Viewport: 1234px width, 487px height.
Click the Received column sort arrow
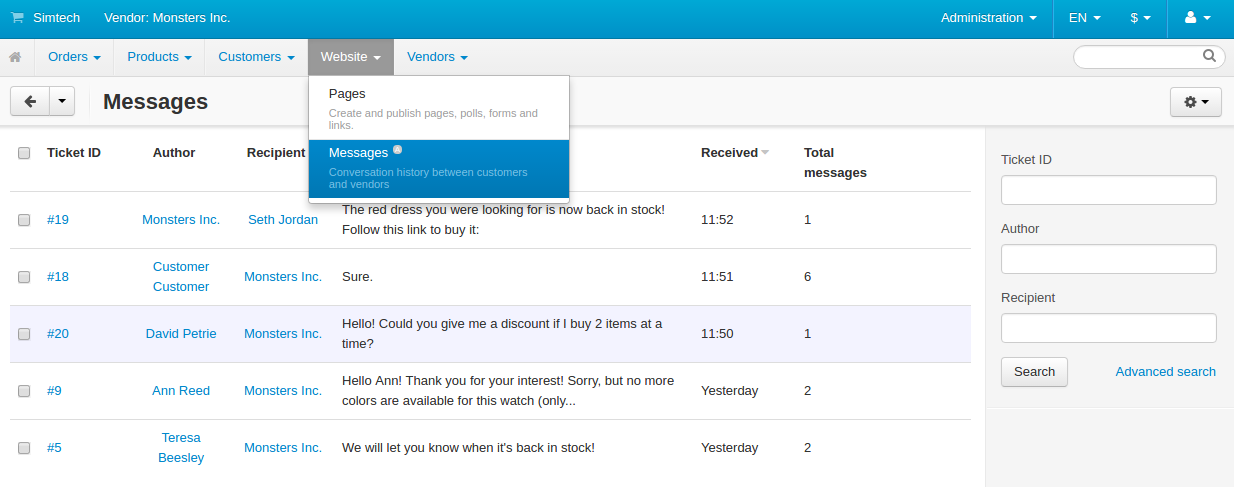pyautogui.click(x=765, y=153)
